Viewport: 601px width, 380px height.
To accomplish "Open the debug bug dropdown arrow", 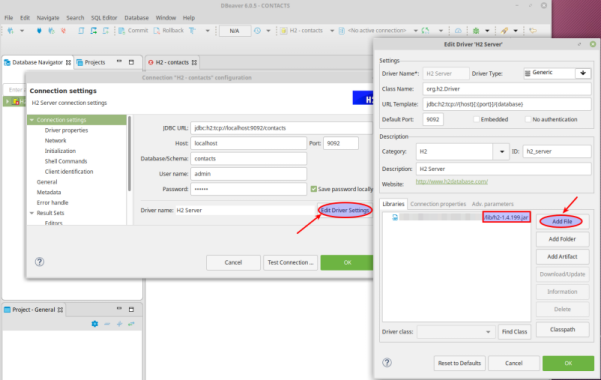I will coord(487,31).
